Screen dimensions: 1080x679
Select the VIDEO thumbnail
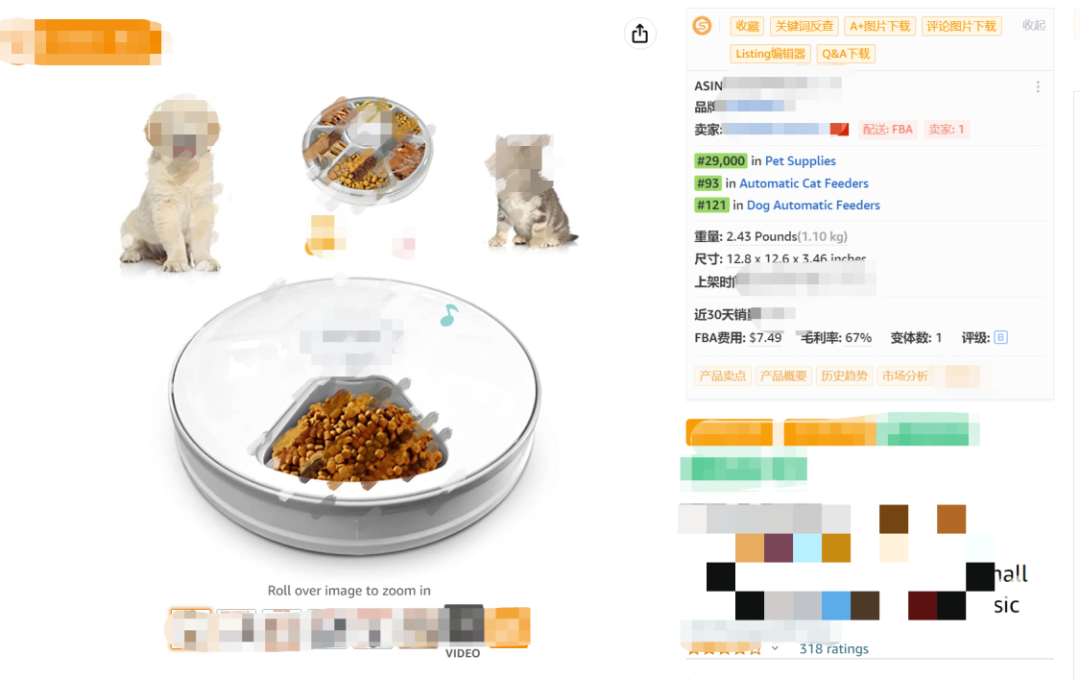(463, 631)
